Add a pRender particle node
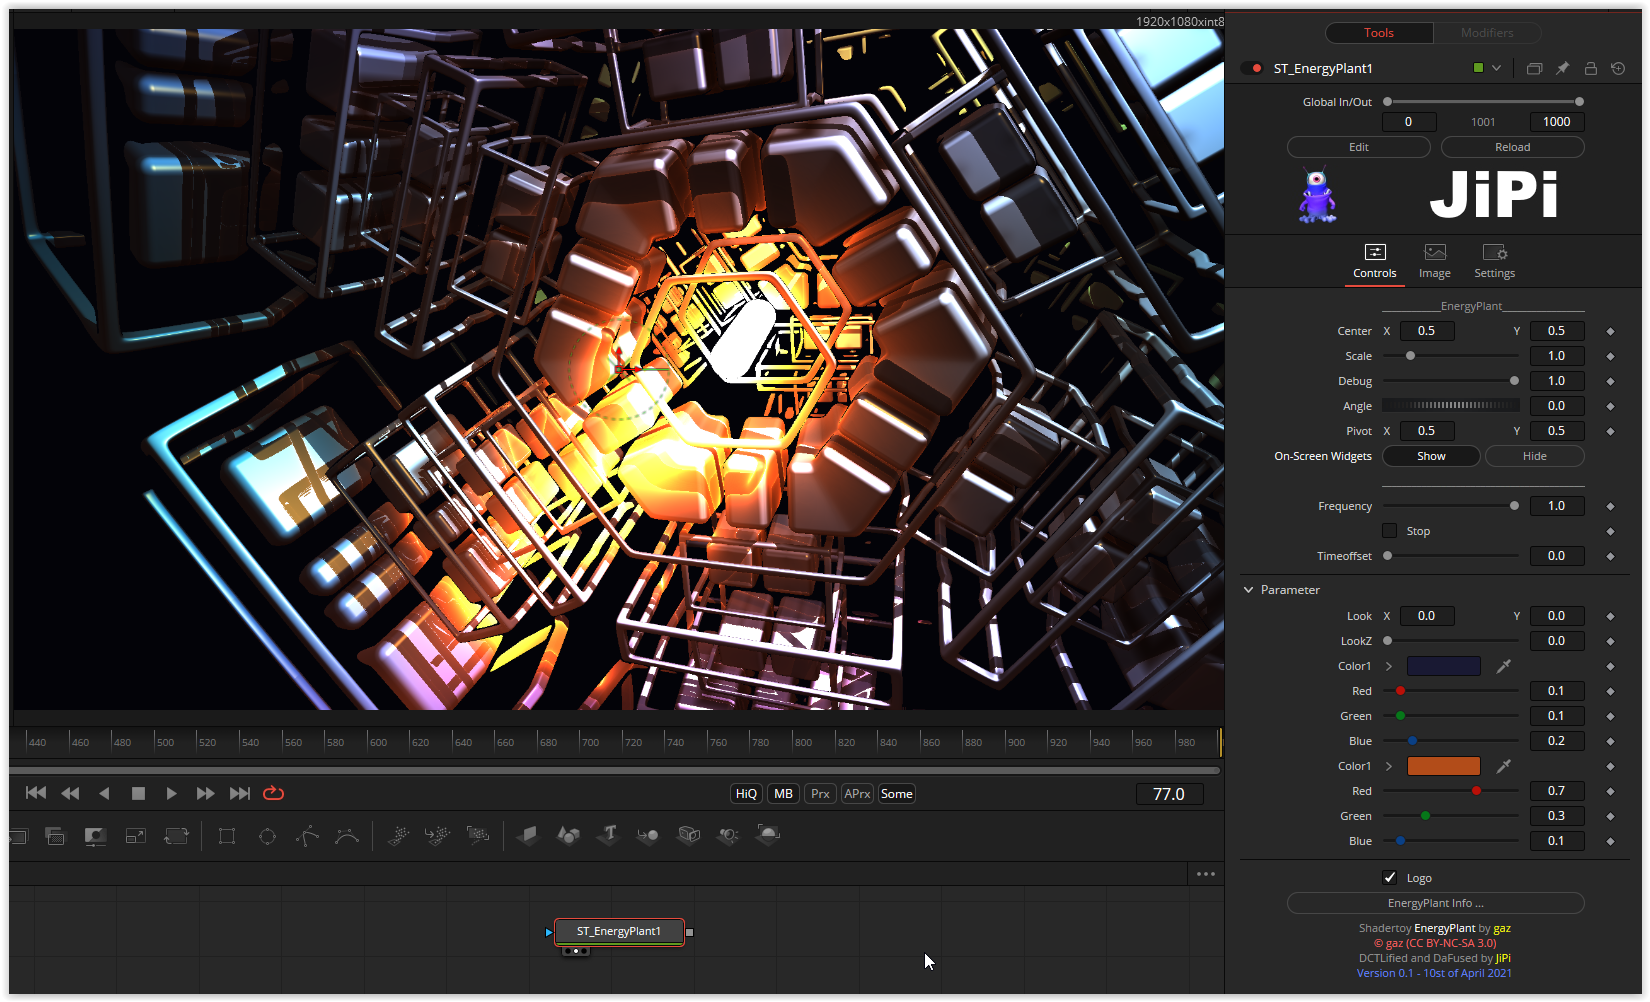The width and height of the screenshot is (1650, 1002). coord(478,836)
